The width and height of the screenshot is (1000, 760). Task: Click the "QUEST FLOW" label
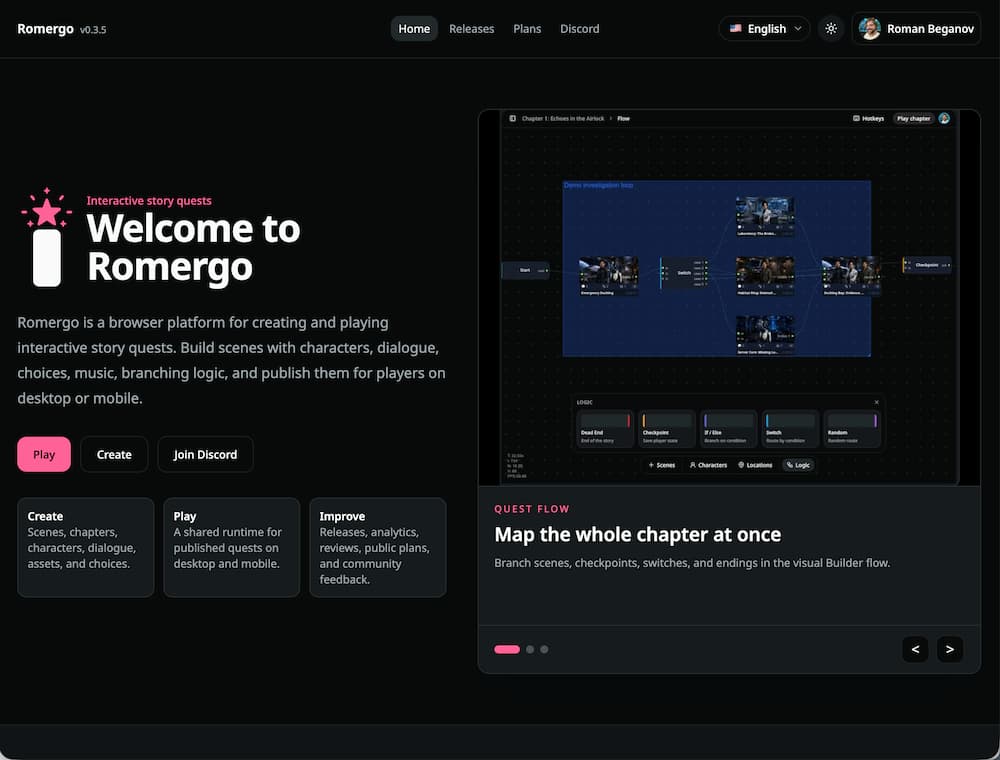pyautogui.click(x=532, y=509)
